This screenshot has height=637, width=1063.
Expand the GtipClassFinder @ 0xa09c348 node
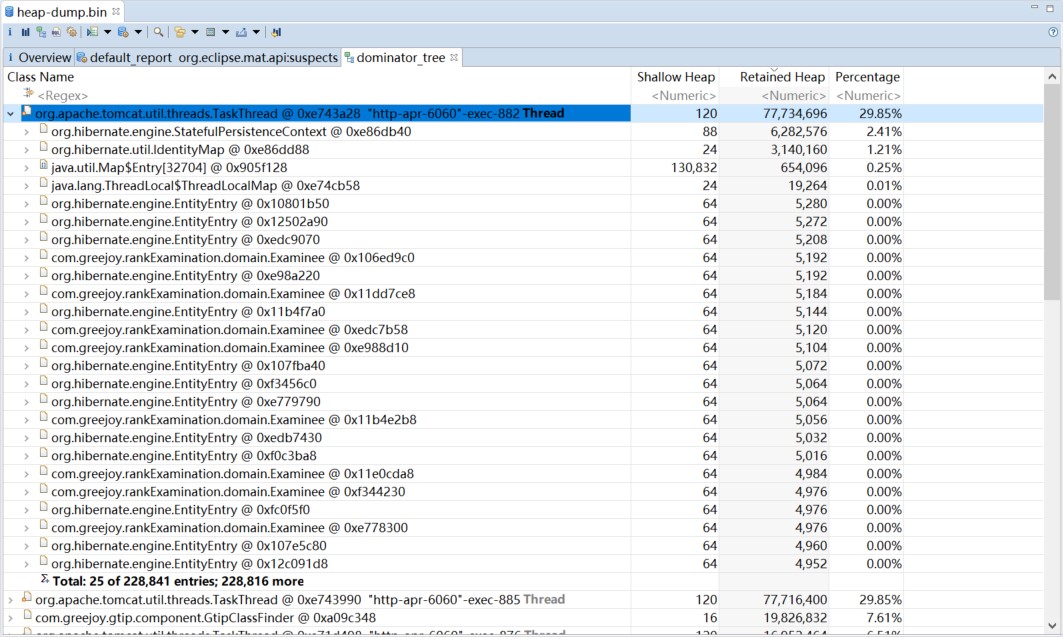pyautogui.click(x=10, y=618)
